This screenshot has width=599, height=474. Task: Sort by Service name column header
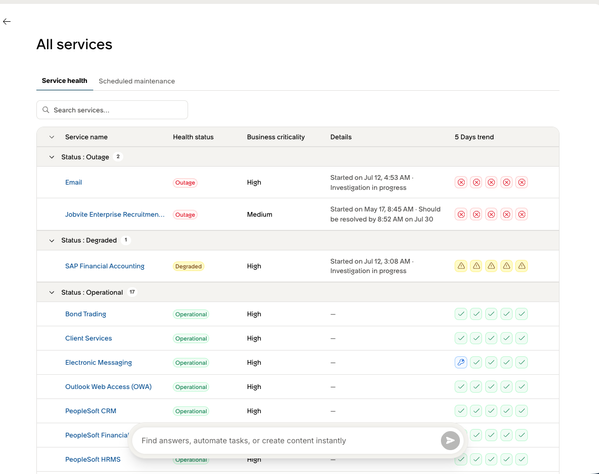point(86,137)
